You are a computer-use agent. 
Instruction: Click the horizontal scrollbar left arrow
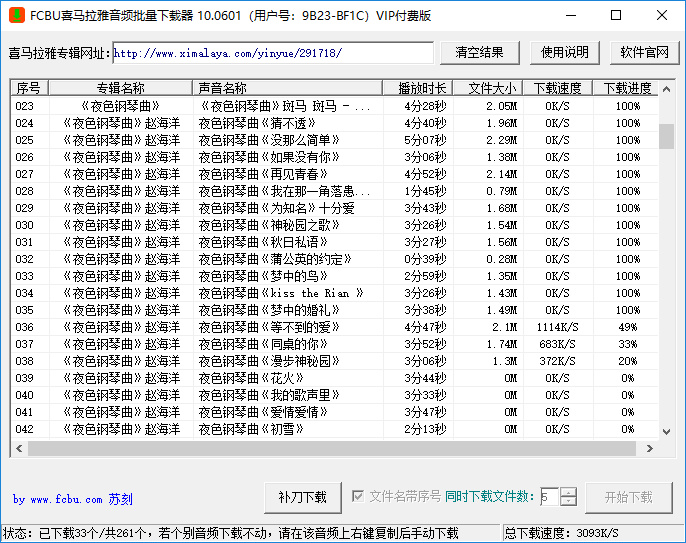click(x=19, y=448)
